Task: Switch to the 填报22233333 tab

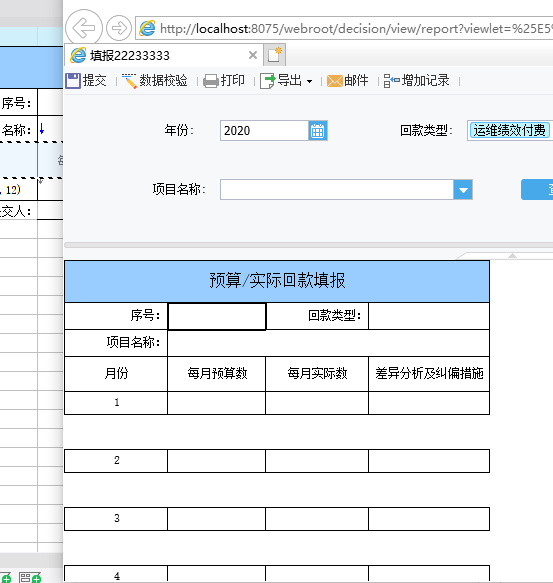Action: (164, 56)
